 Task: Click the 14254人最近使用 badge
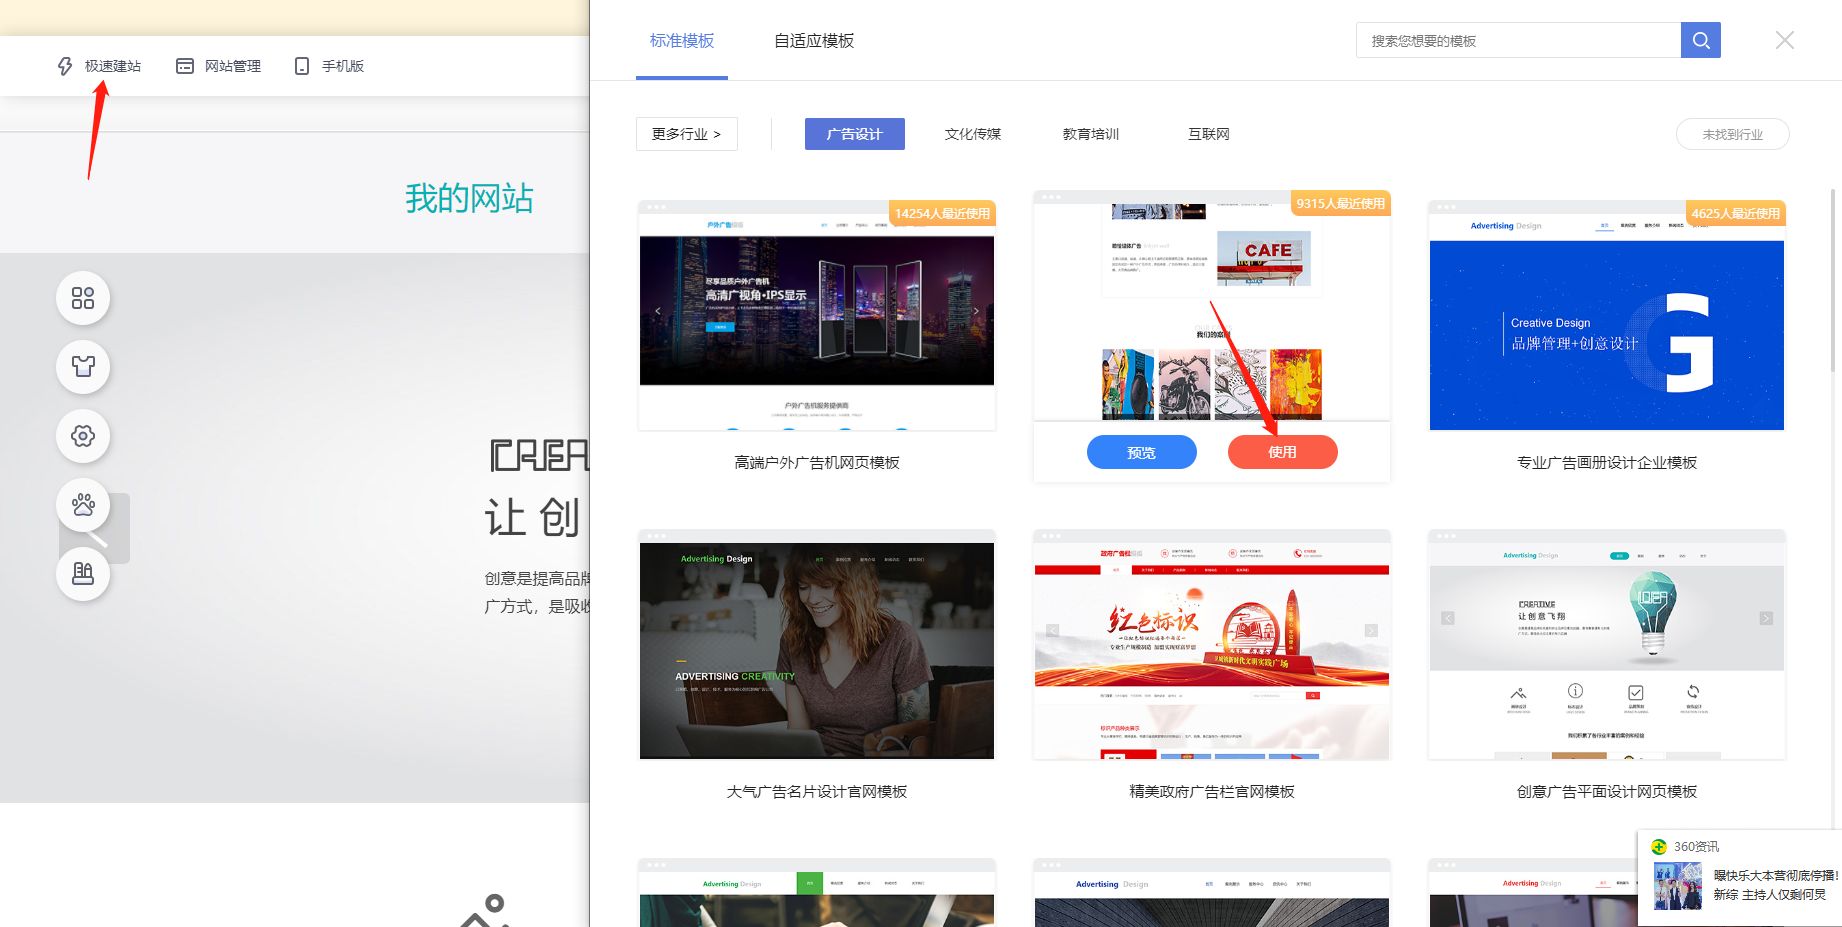click(942, 213)
